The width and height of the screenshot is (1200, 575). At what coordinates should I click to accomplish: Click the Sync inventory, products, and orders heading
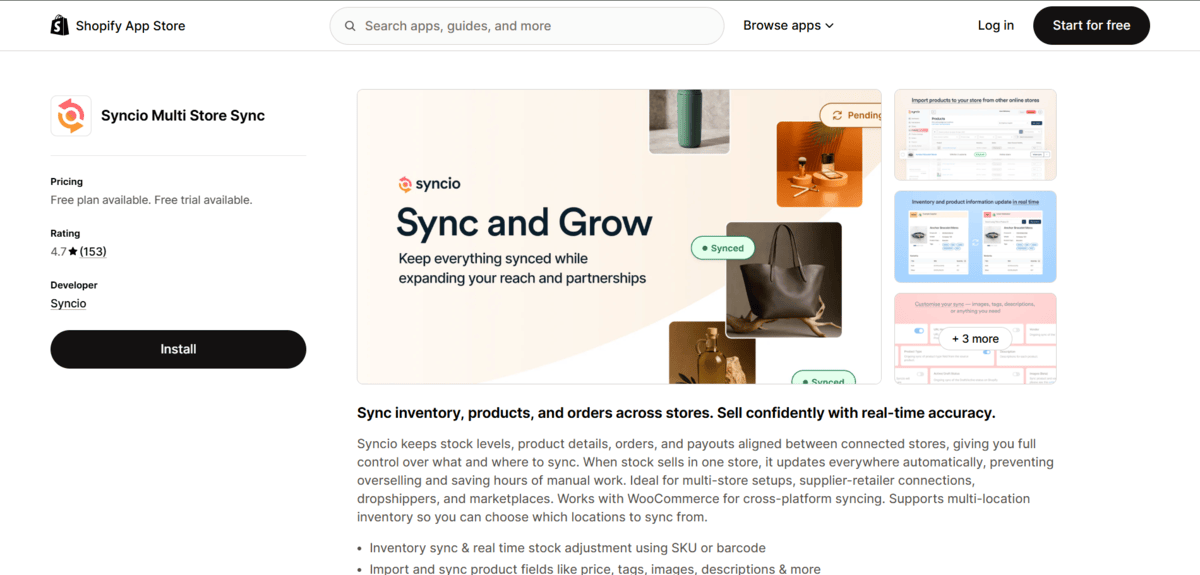click(x=676, y=413)
